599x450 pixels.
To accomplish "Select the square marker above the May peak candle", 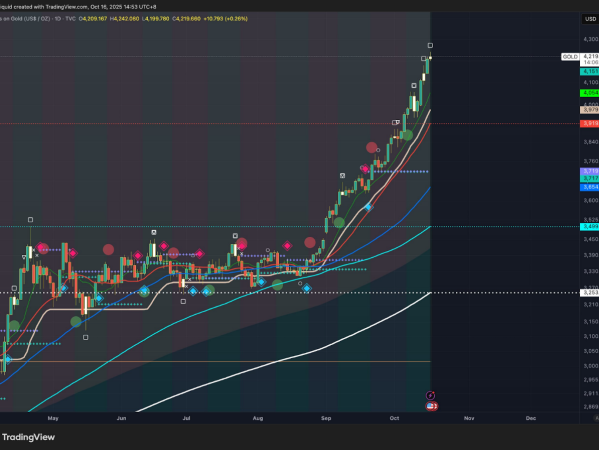I will pyautogui.click(x=31, y=220).
